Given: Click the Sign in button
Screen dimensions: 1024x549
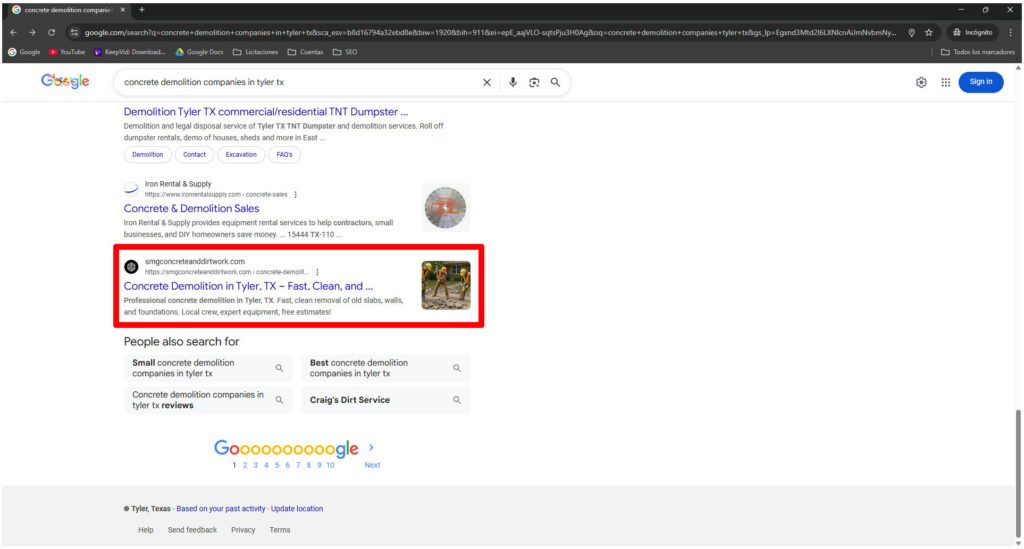Looking at the screenshot, I should (980, 82).
